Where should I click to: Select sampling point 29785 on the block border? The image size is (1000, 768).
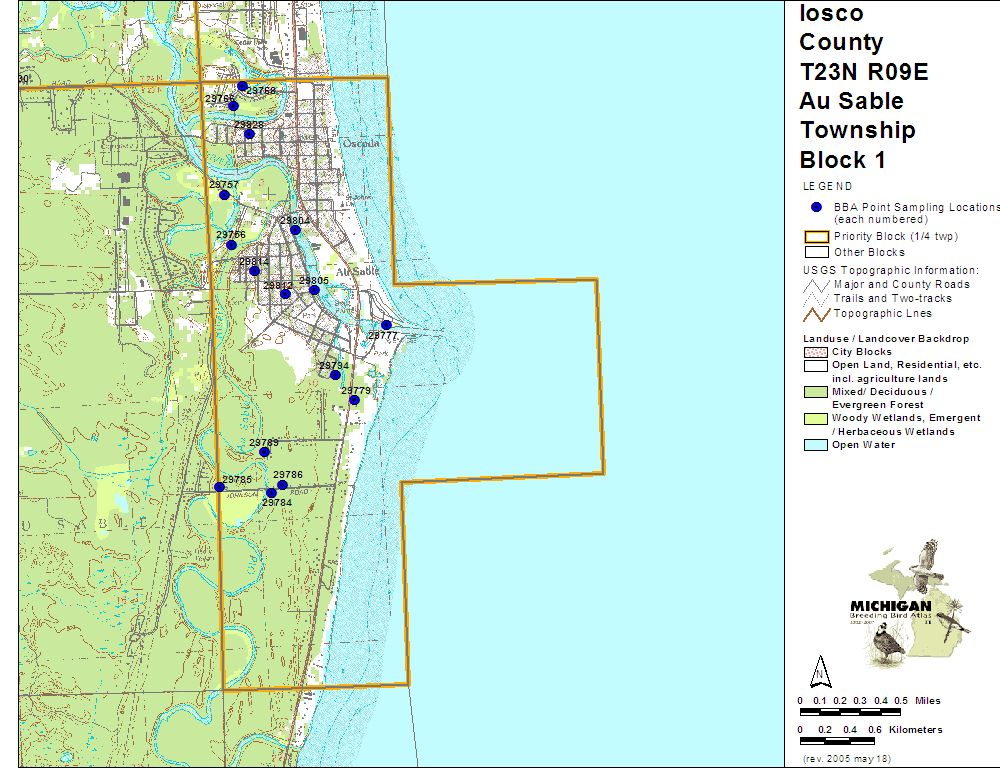coord(219,487)
